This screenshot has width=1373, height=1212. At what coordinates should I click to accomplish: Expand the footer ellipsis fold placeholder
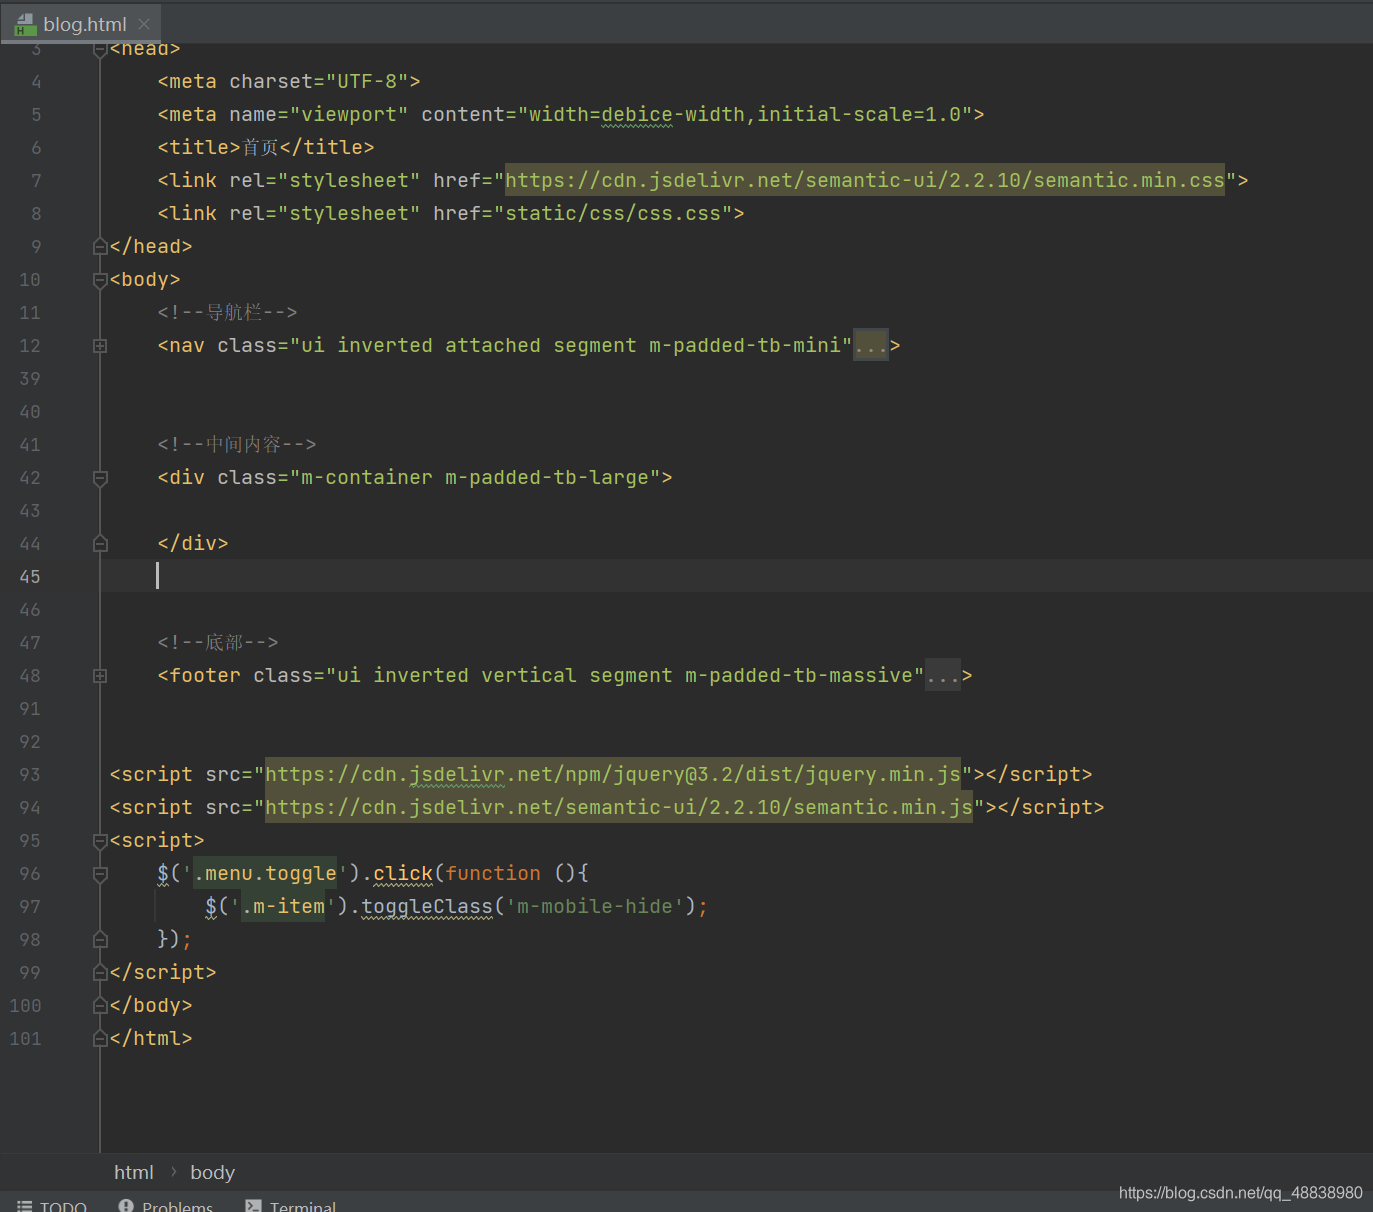(x=942, y=676)
